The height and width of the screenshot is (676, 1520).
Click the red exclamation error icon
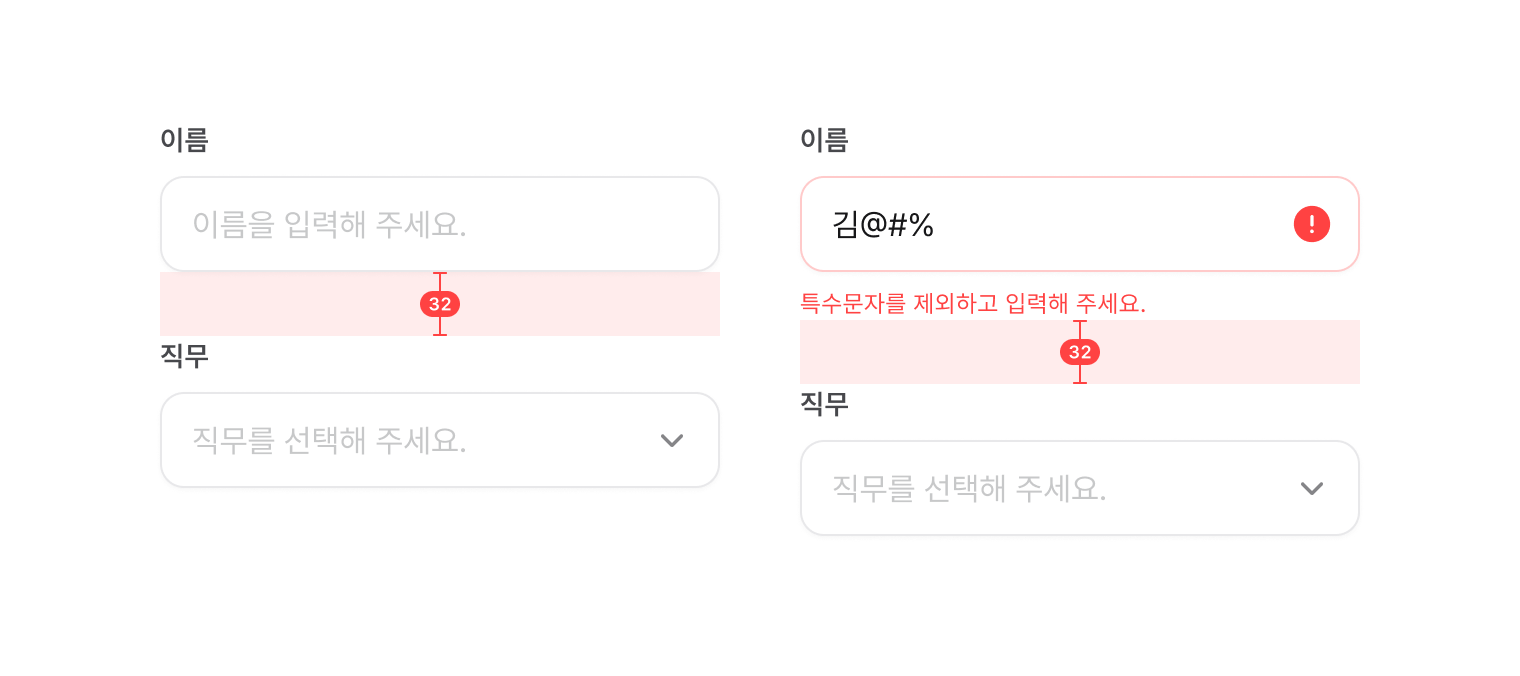click(1311, 224)
